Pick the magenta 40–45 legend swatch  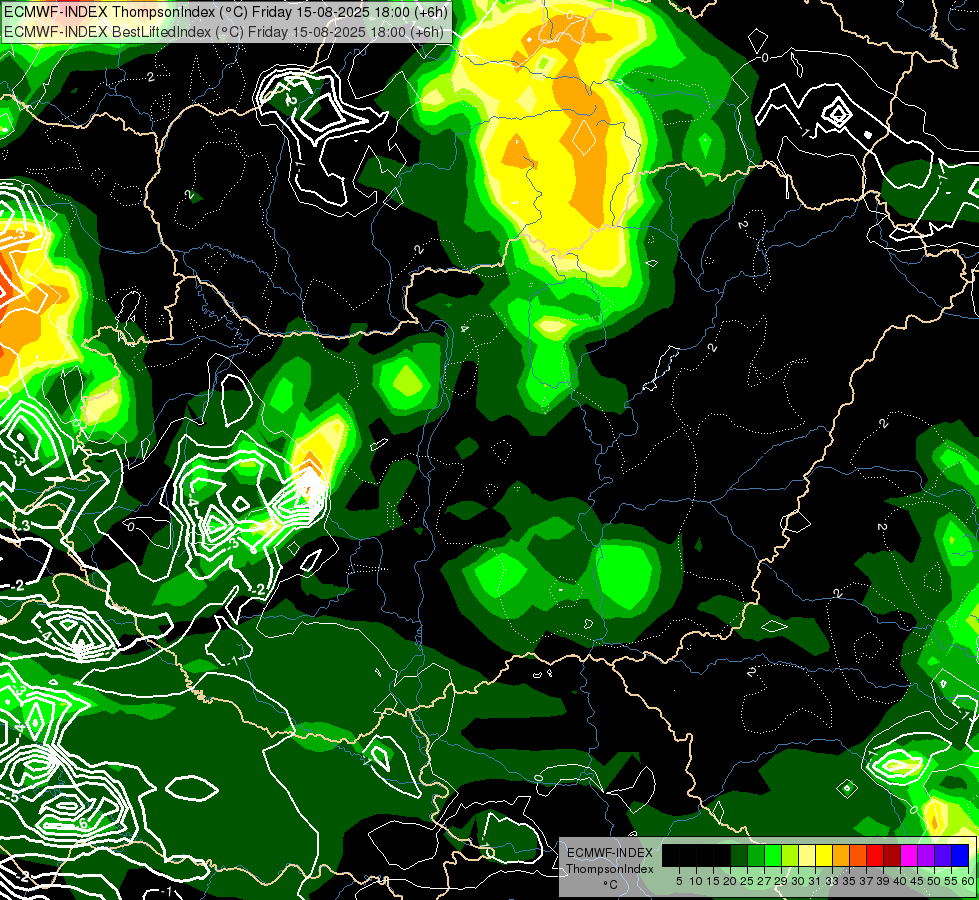[909, 855]
